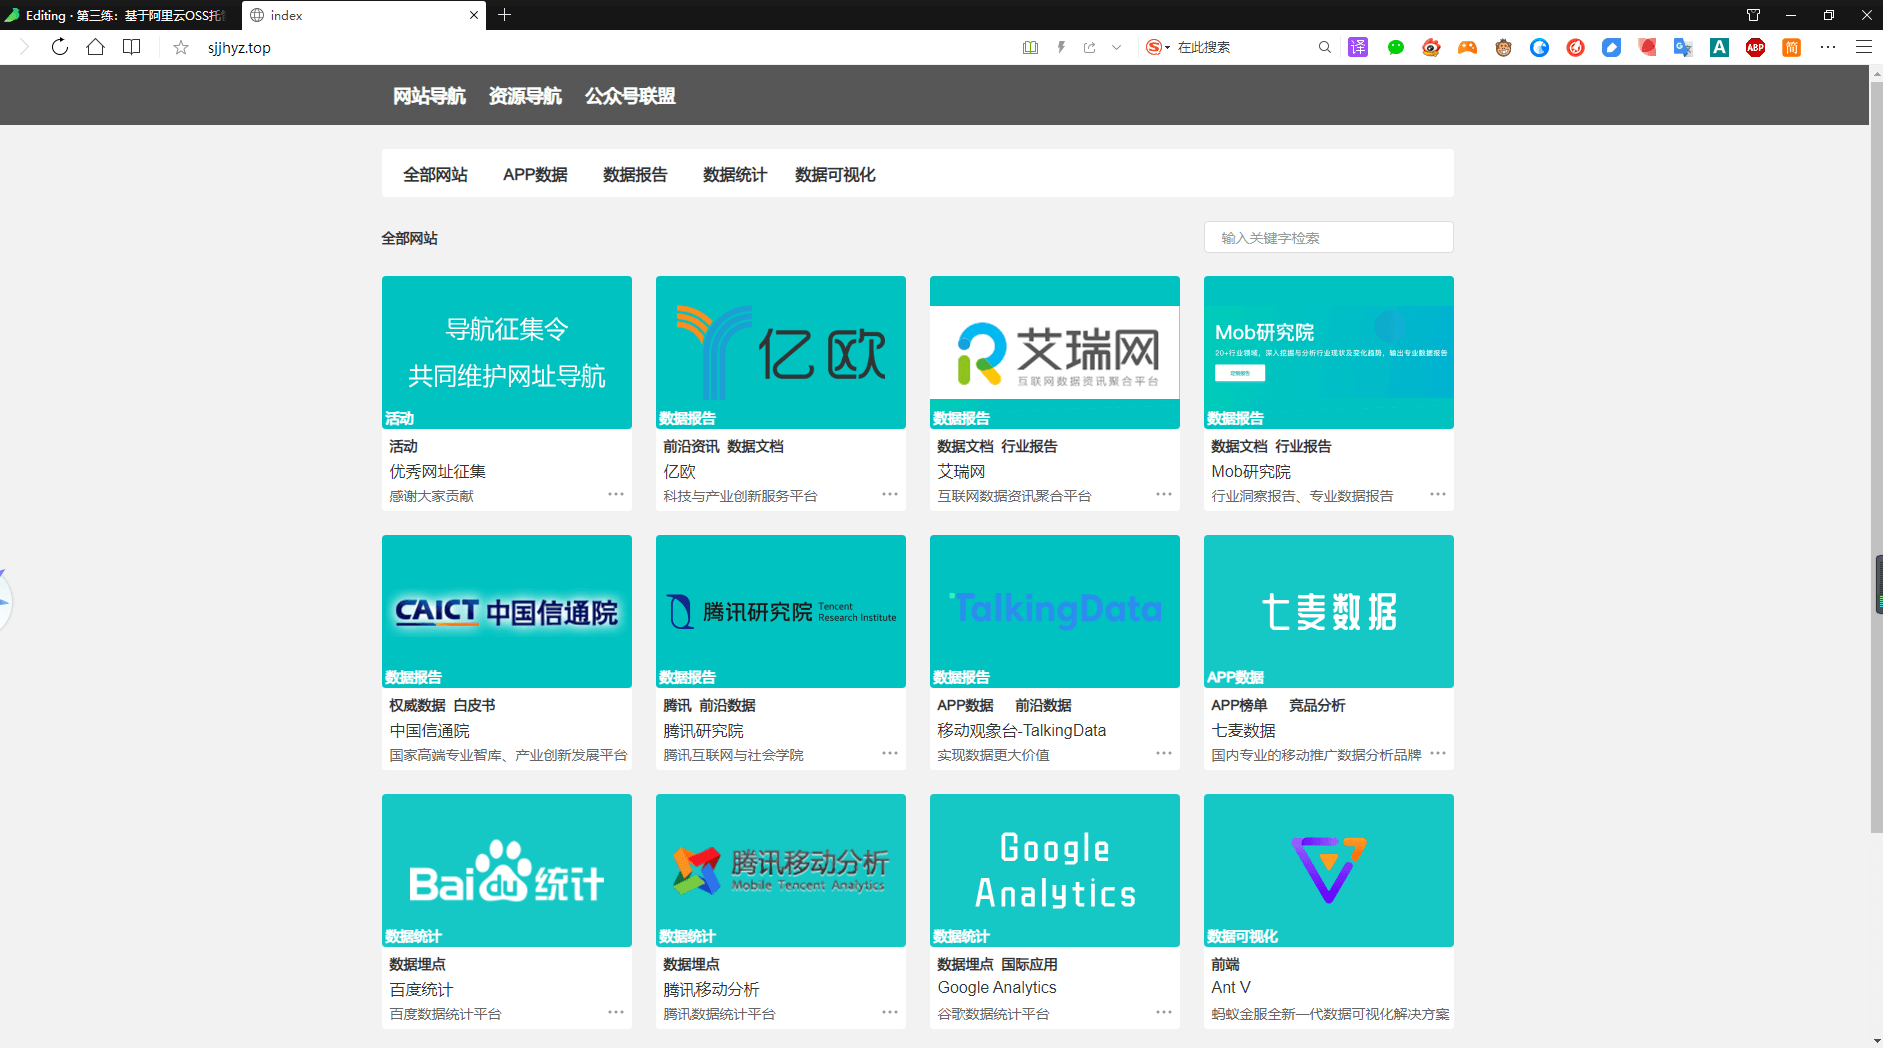Open the Google Translate extension
1883x1048 pixels.
1683,47
